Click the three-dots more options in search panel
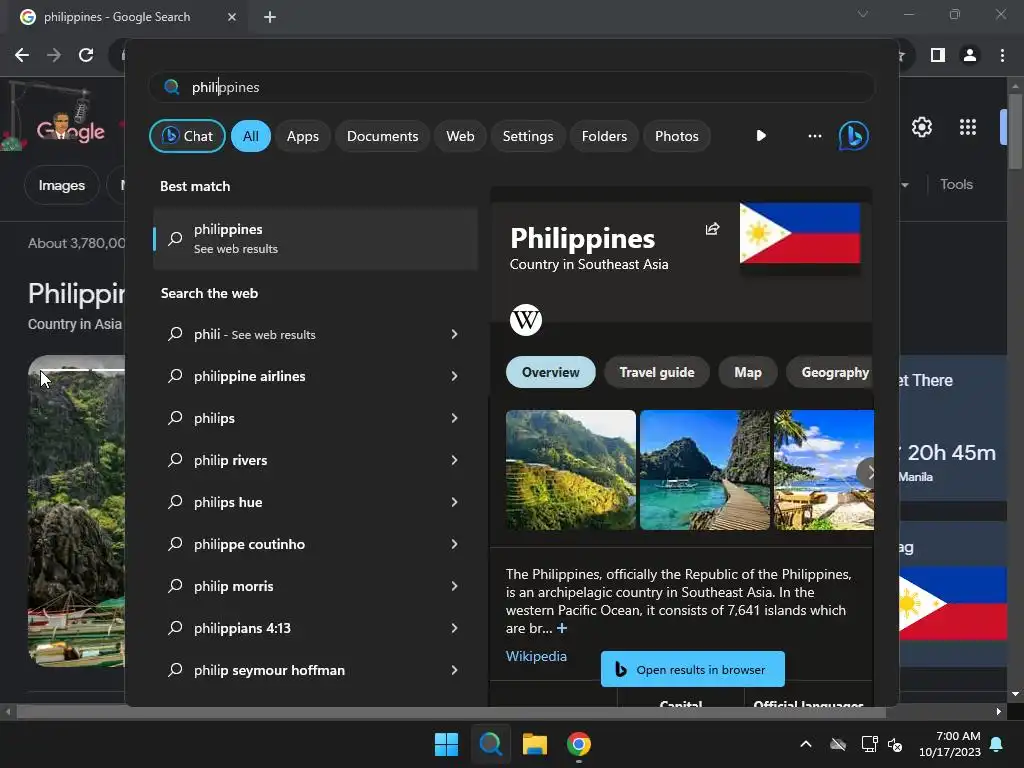 (x=814, y=136)
